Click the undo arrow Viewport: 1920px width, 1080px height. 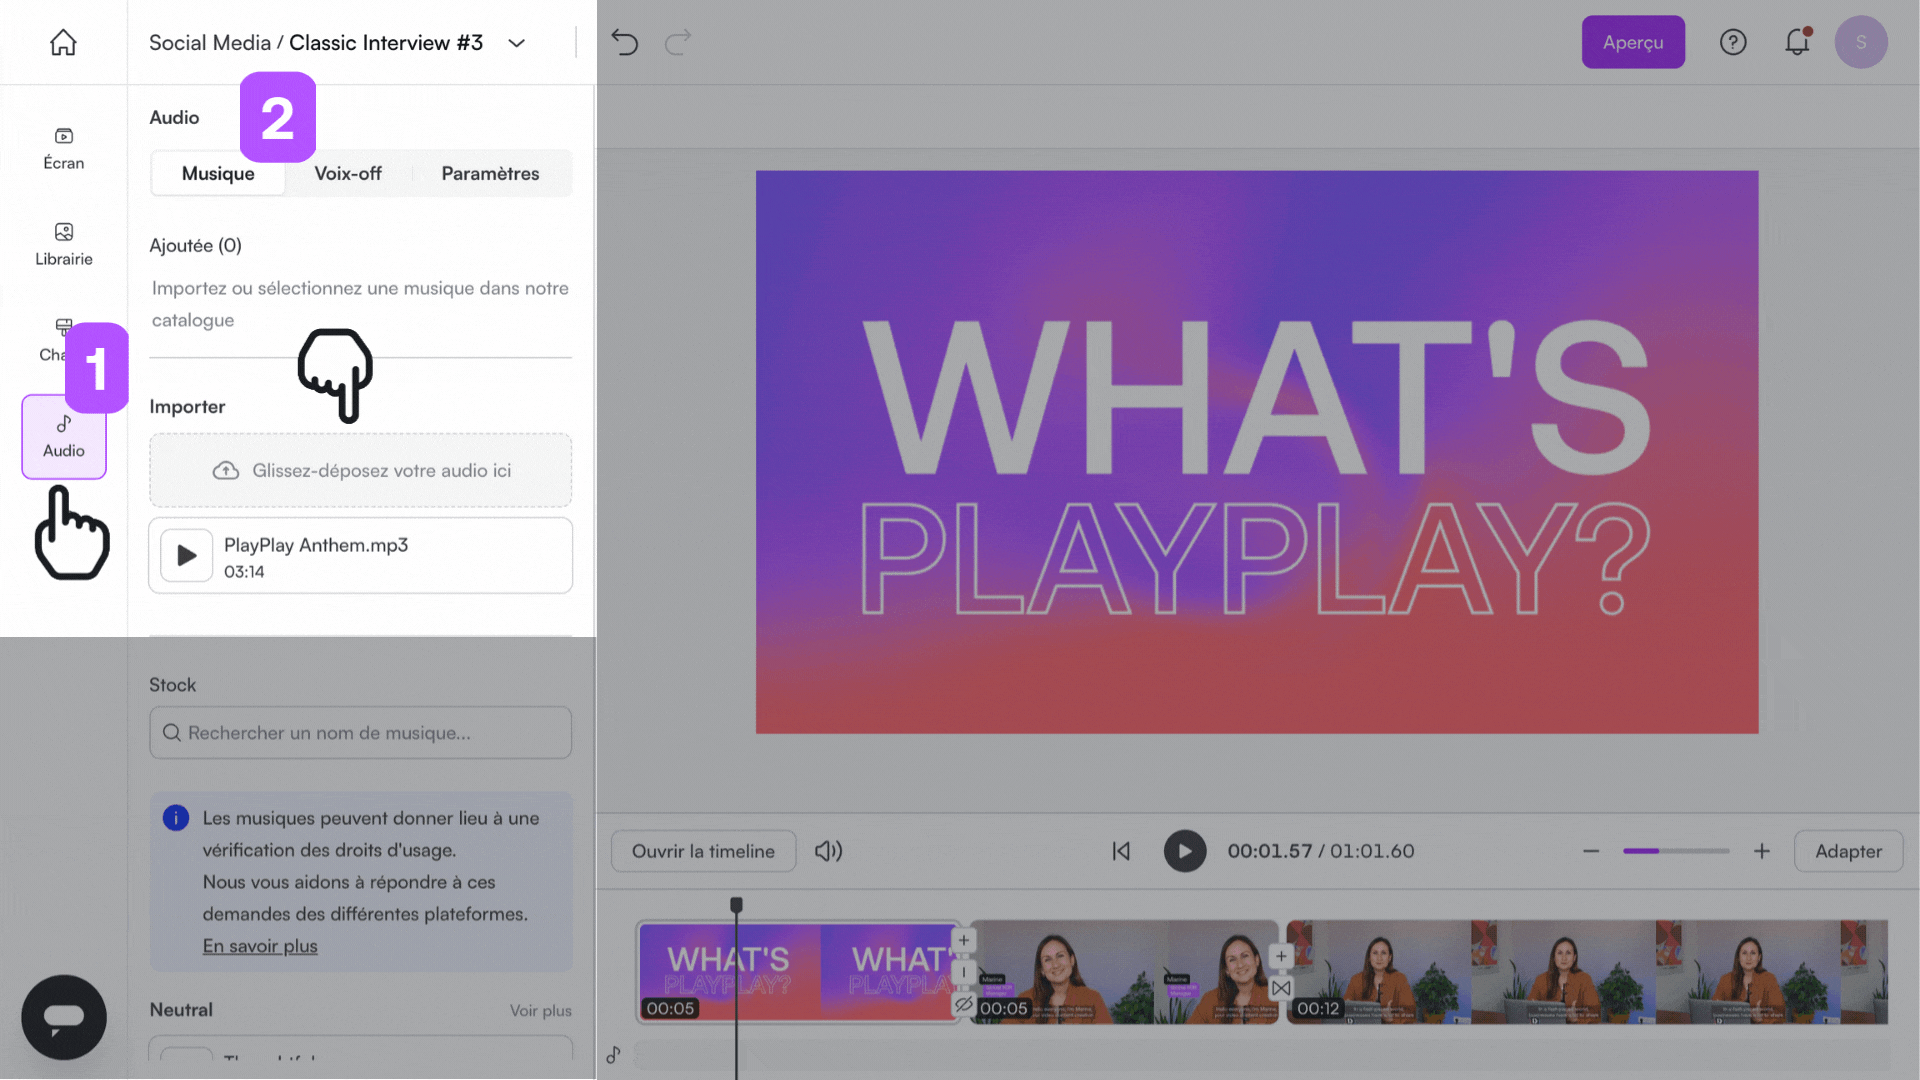625,42
